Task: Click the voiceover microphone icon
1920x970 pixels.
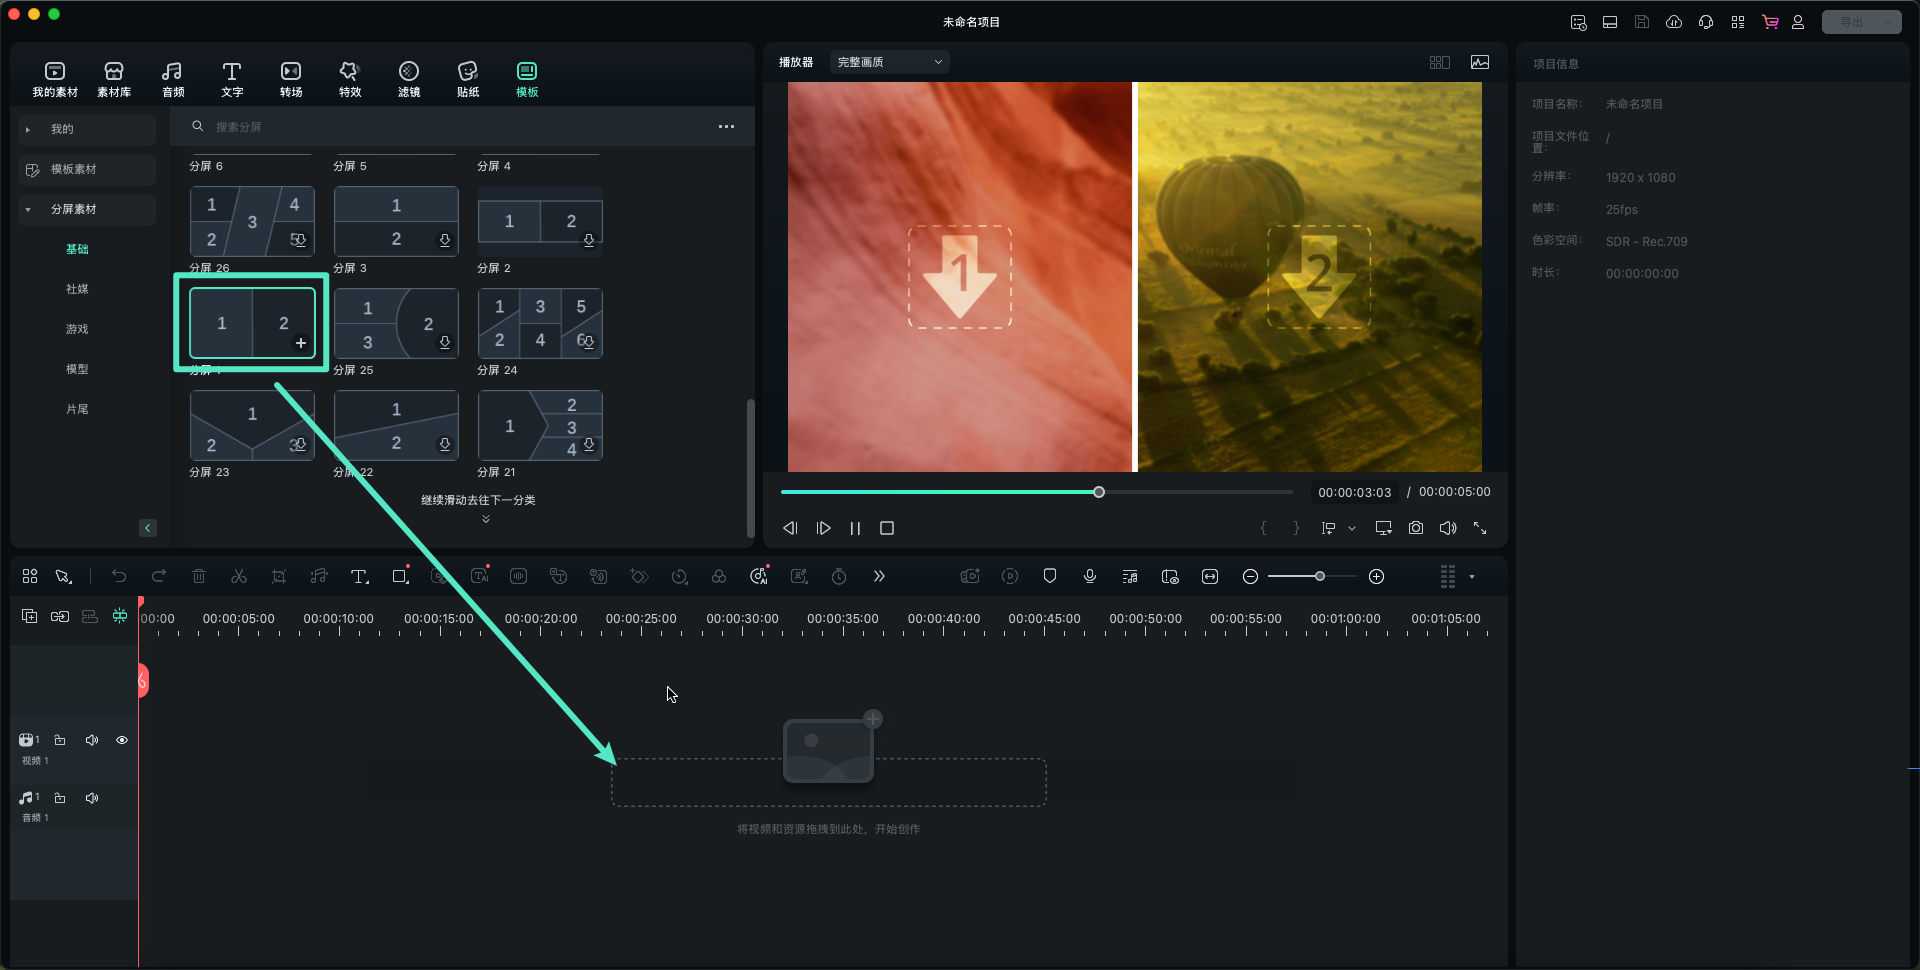Action: point(1090,577)
